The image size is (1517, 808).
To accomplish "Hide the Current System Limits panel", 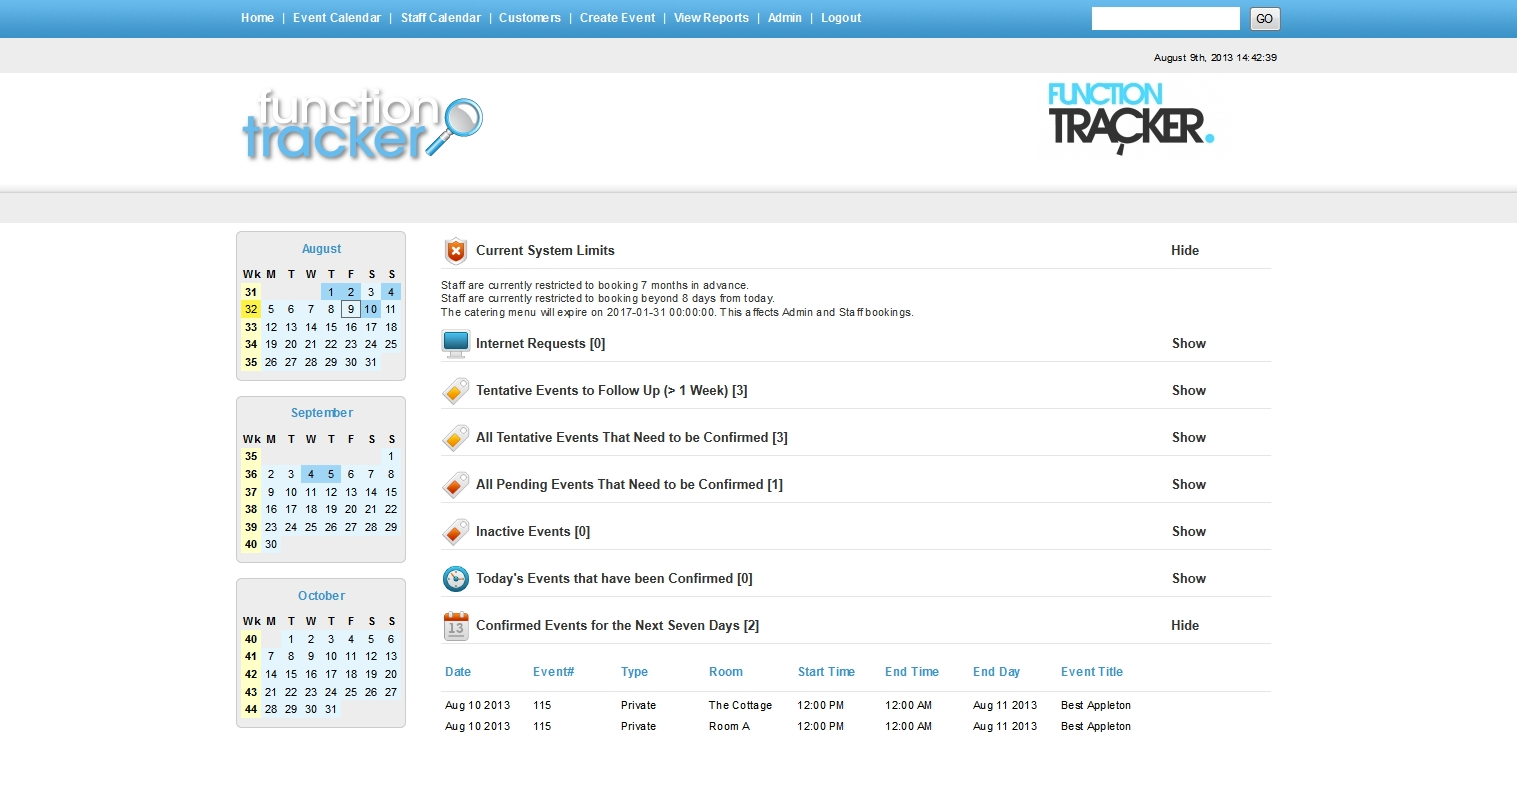I will (x=1184, y=250).
